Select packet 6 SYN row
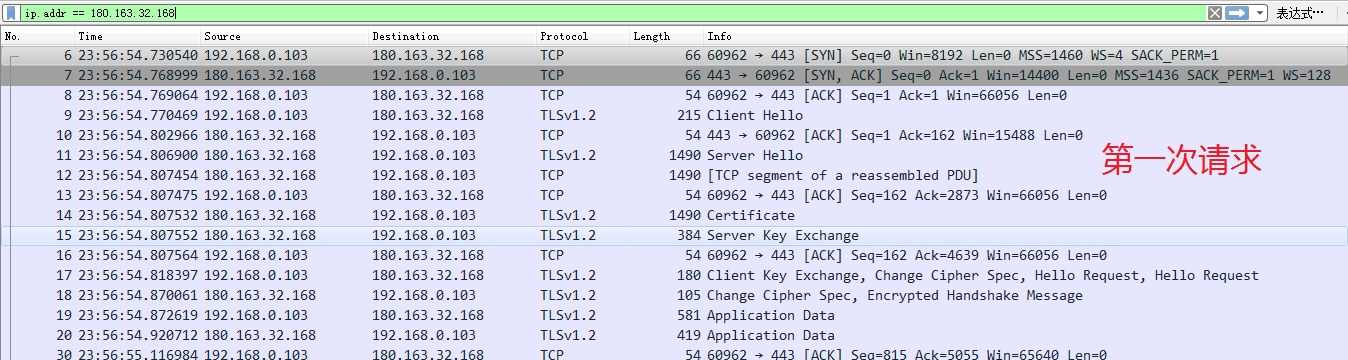 674,55
